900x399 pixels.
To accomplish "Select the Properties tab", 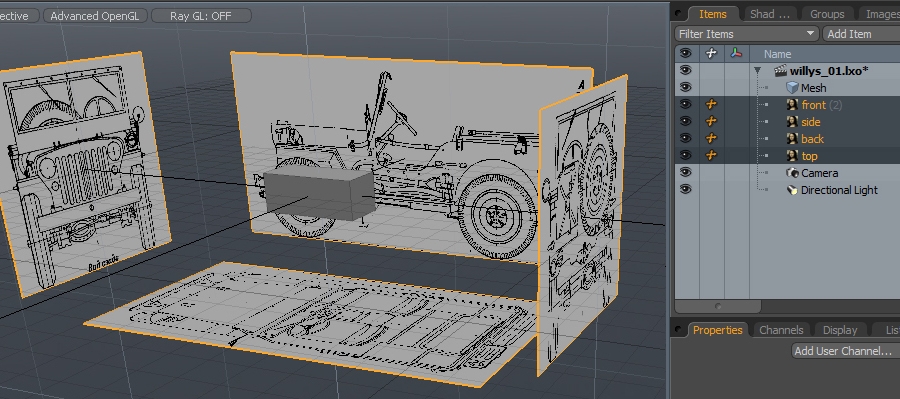I will [717, 330].
